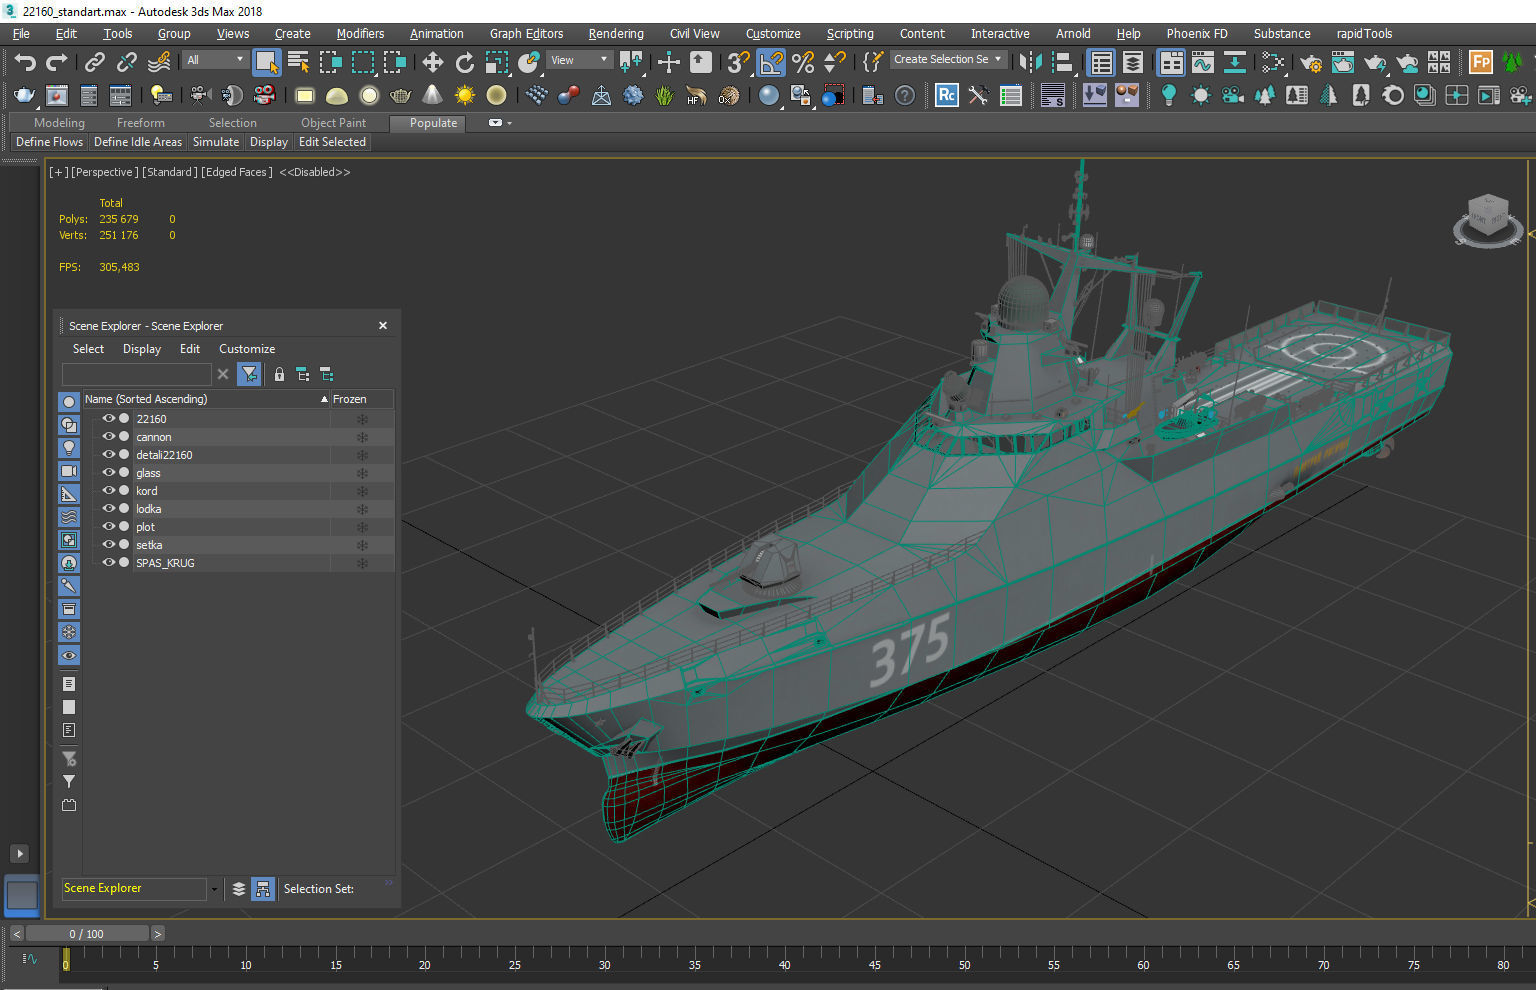
Task: Display cameras filter in Scene Explorer sidebar
Action: tap(68, 471)
